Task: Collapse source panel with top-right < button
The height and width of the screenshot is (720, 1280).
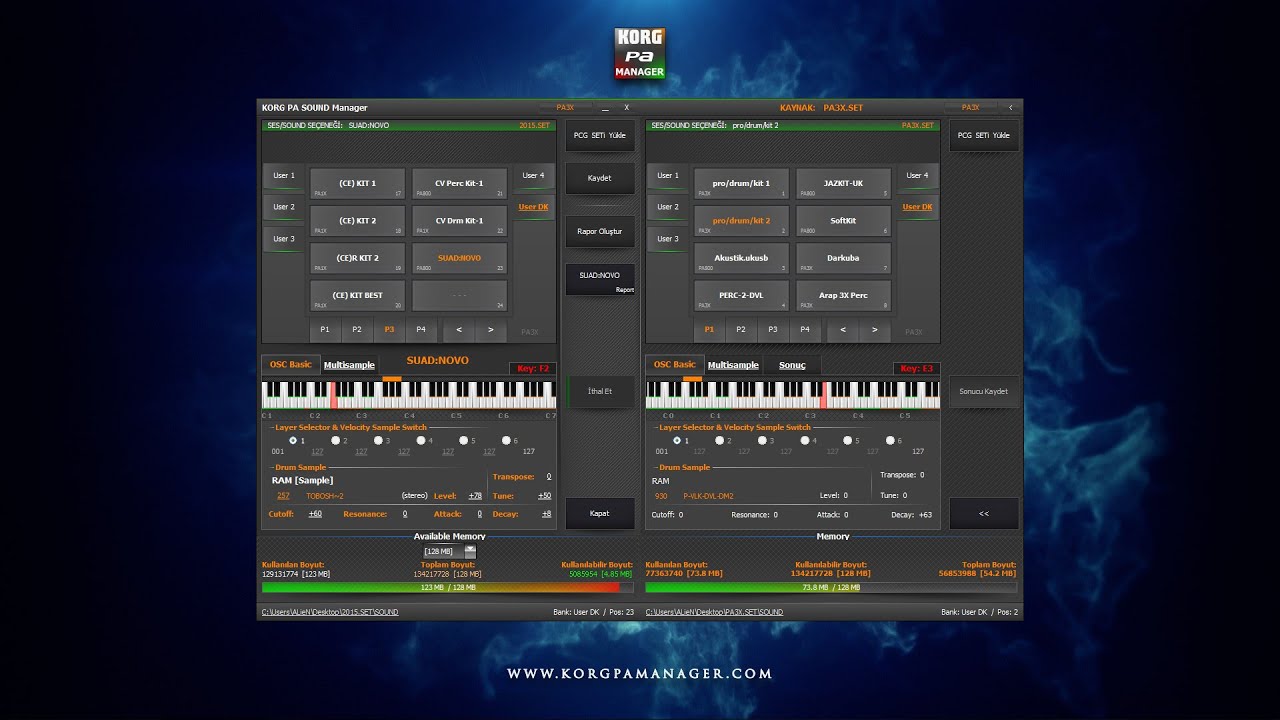Action: [x=1010, y=107]
